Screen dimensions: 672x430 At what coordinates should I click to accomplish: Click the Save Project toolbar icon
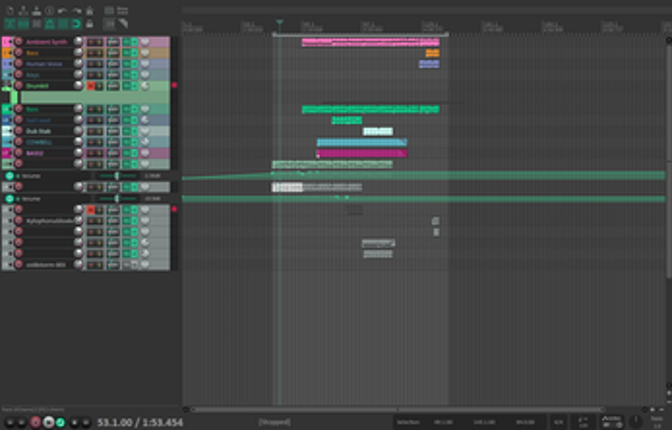pyautogui.click(x=35, y=10)
